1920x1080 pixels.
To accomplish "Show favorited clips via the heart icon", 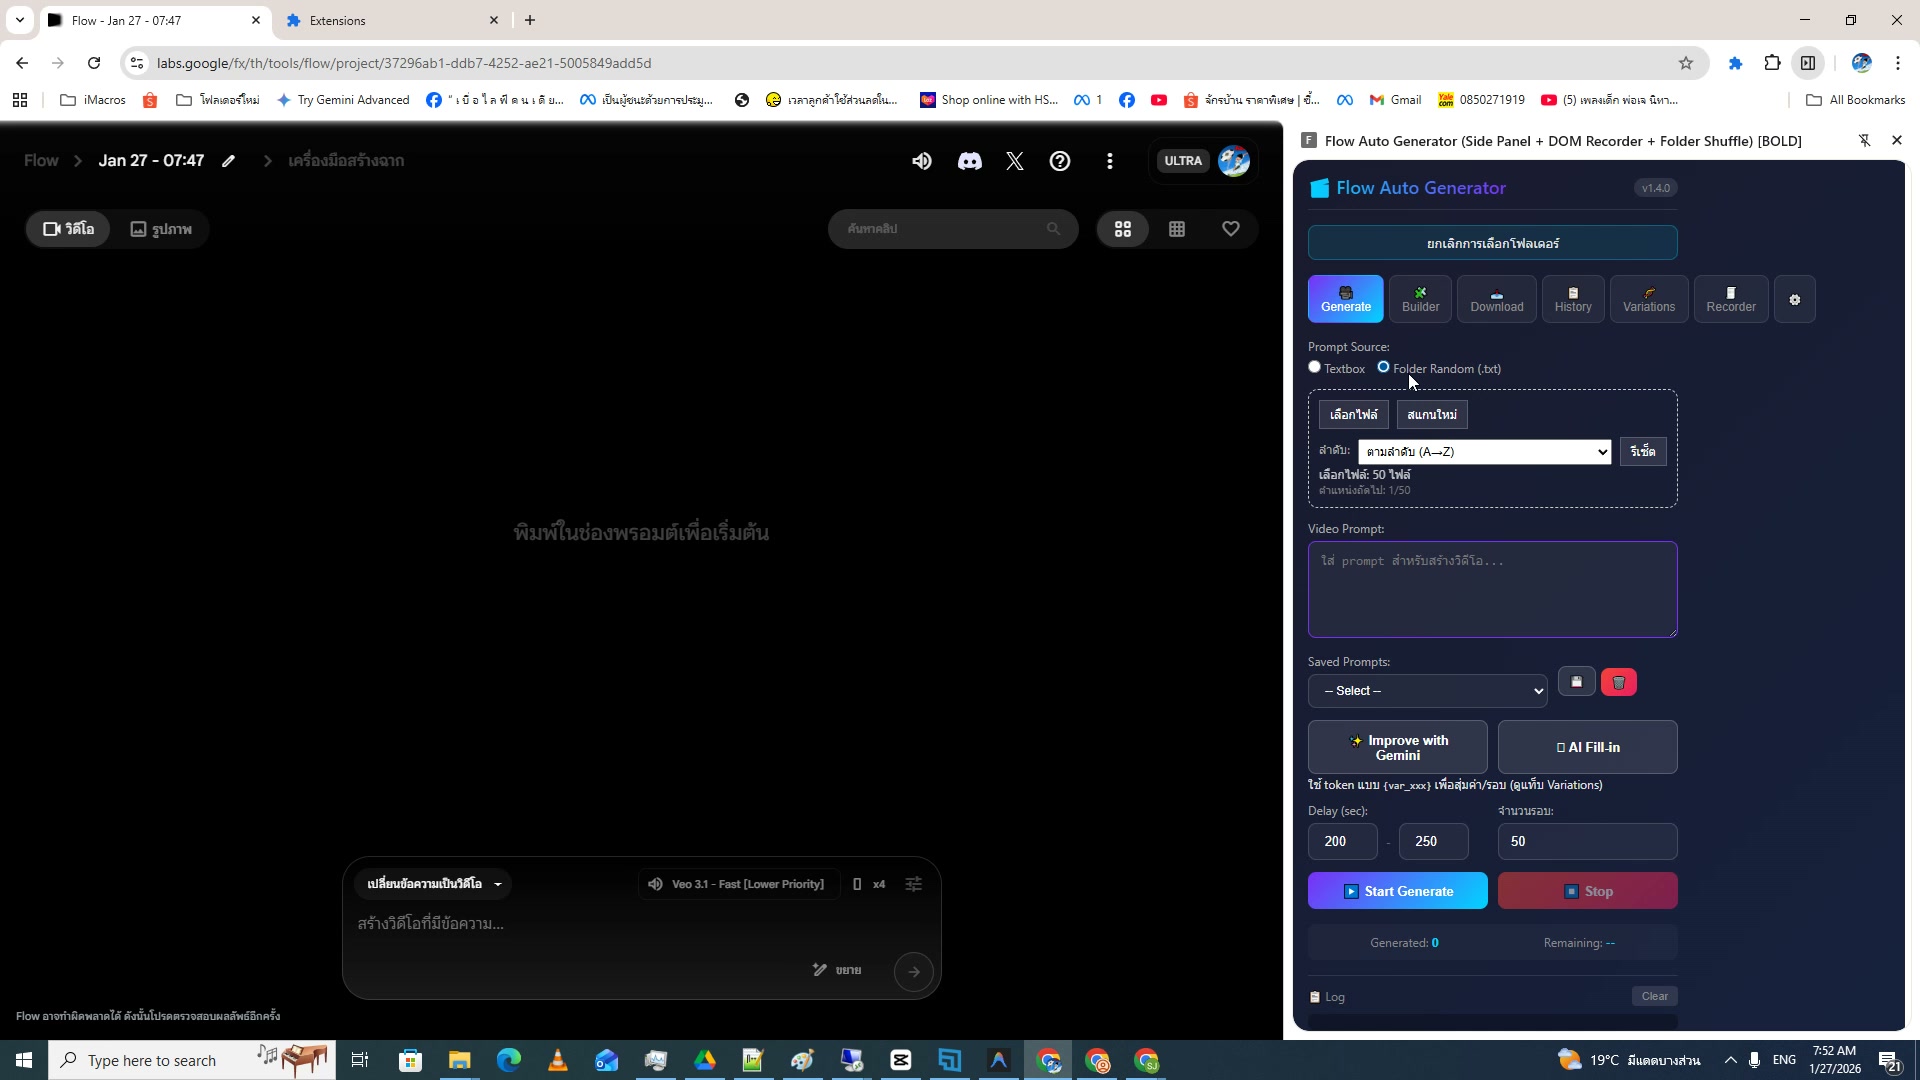I will pos(1230,229).
